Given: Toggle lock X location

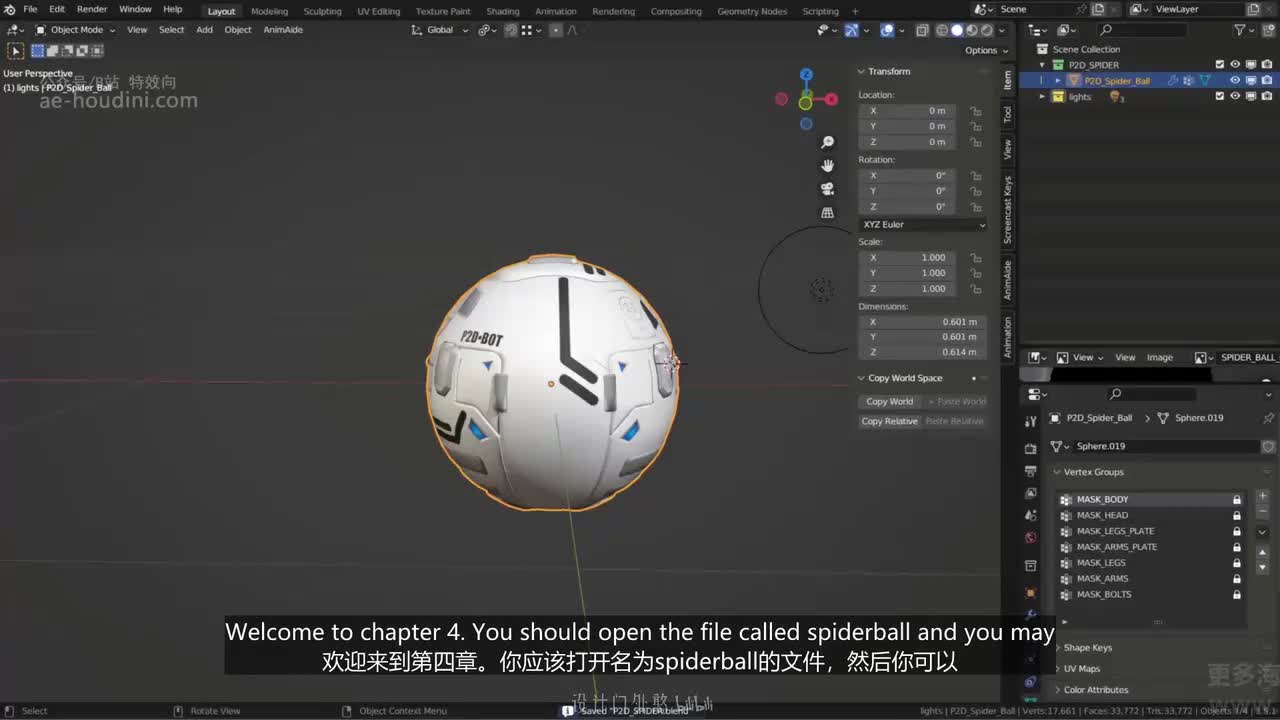Looking at the screenshot, I should pyautogui.click(x=975, y=111).
